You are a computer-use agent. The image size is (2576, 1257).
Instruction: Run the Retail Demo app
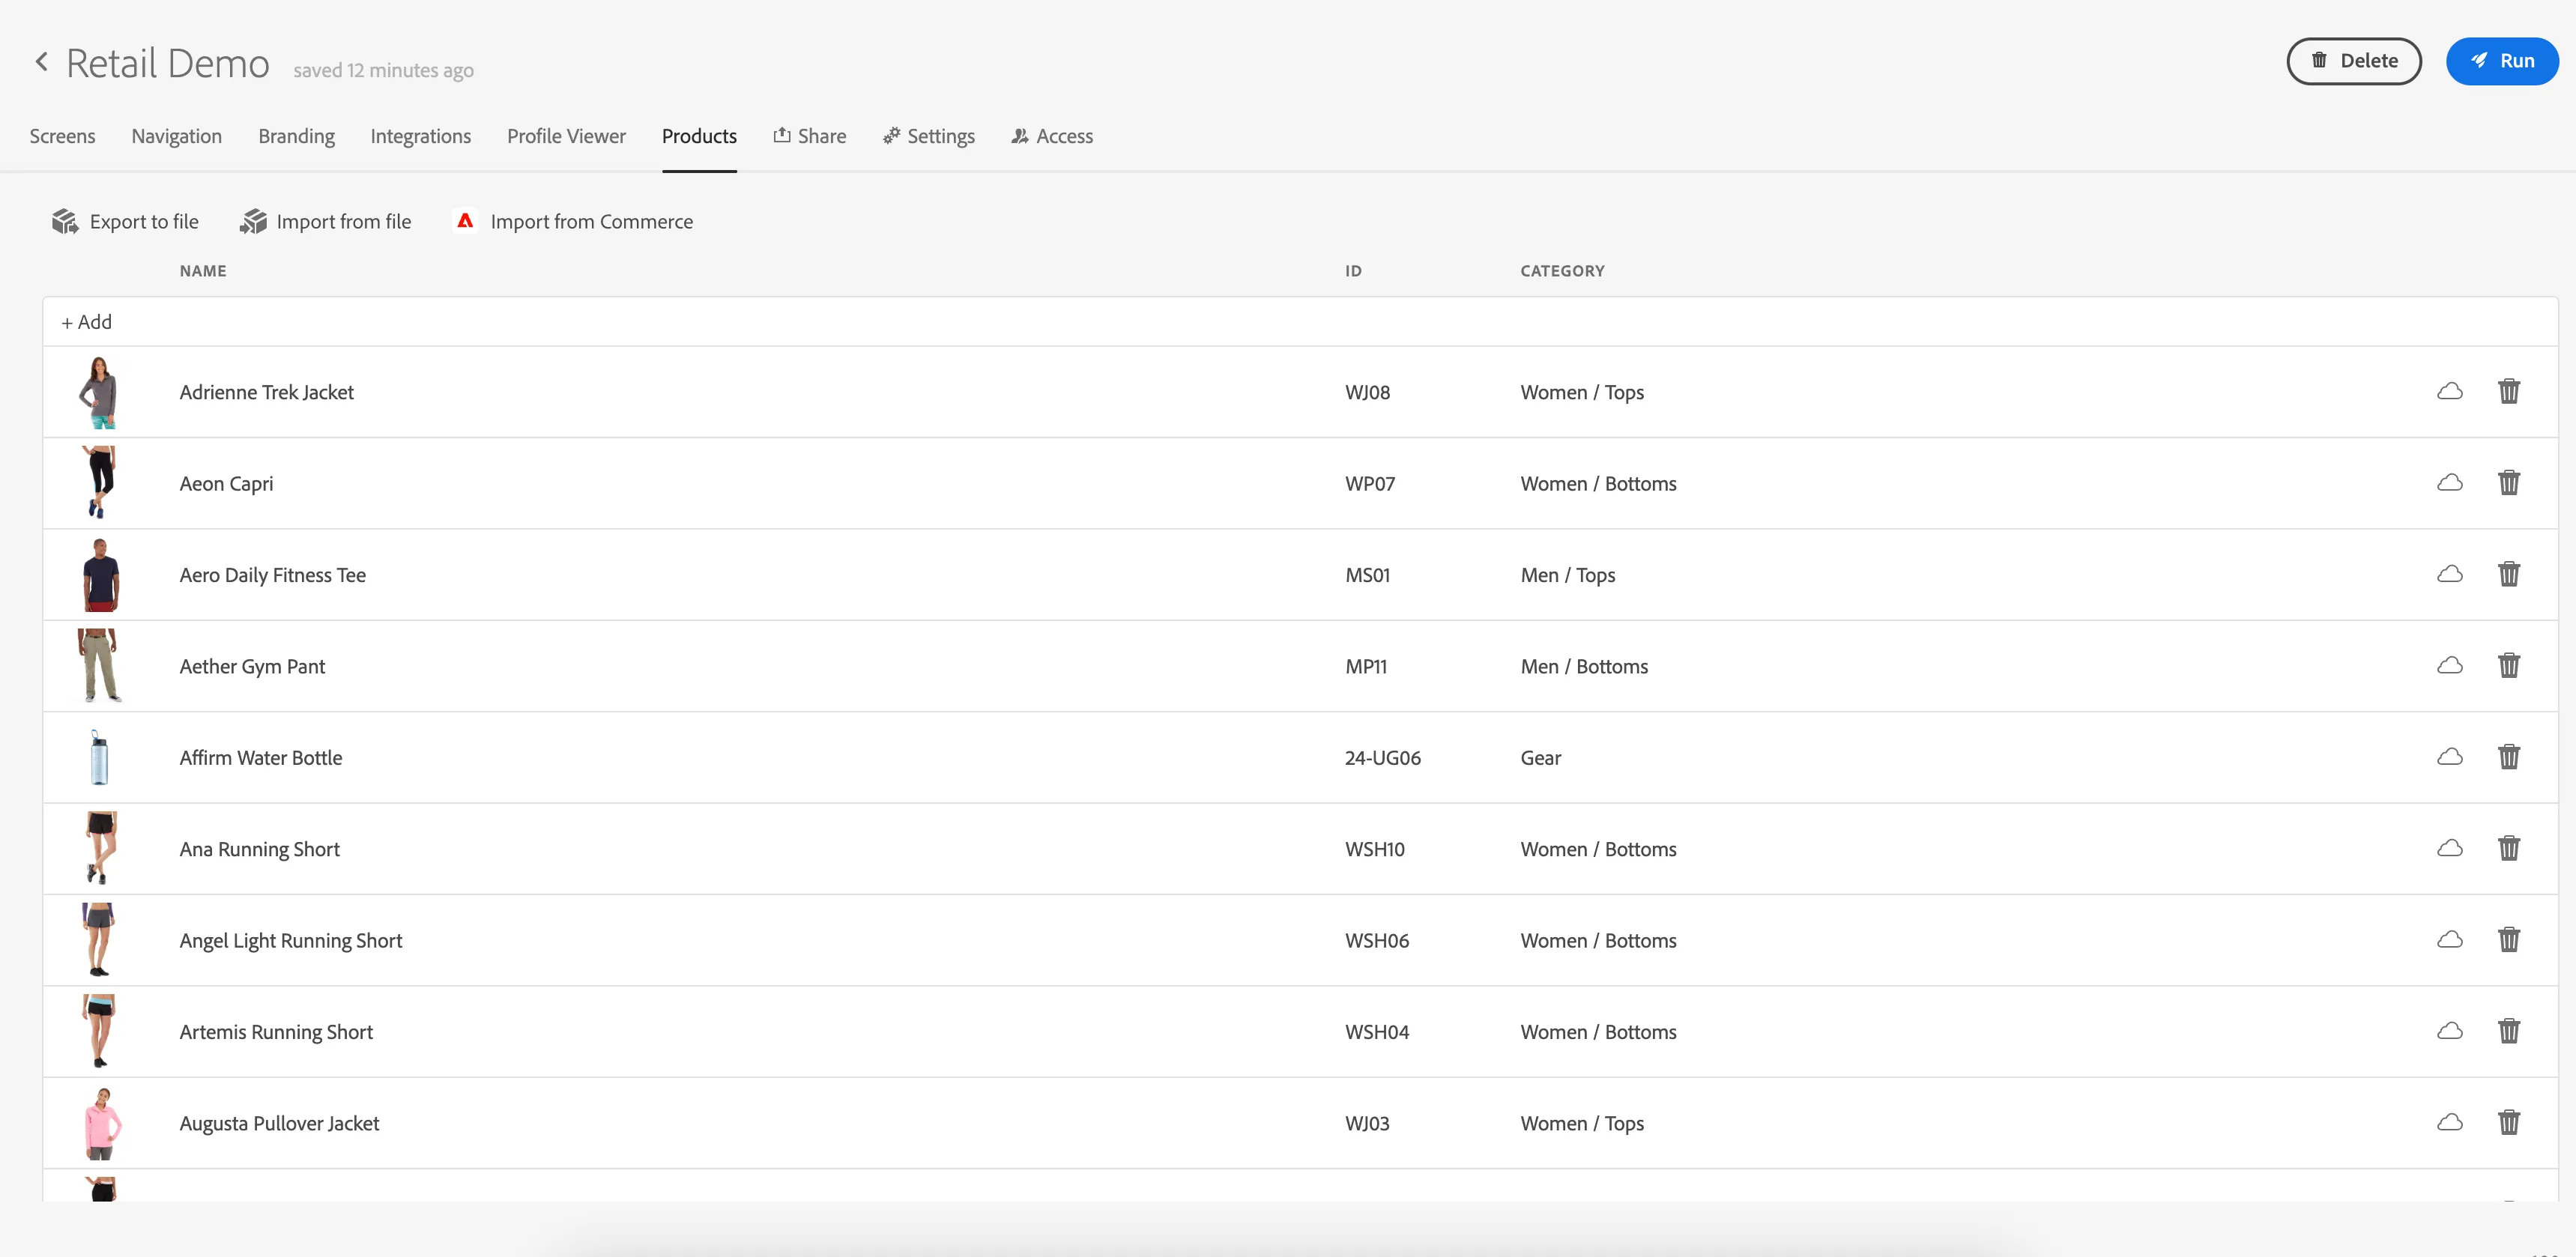(x=2503, y=61)
